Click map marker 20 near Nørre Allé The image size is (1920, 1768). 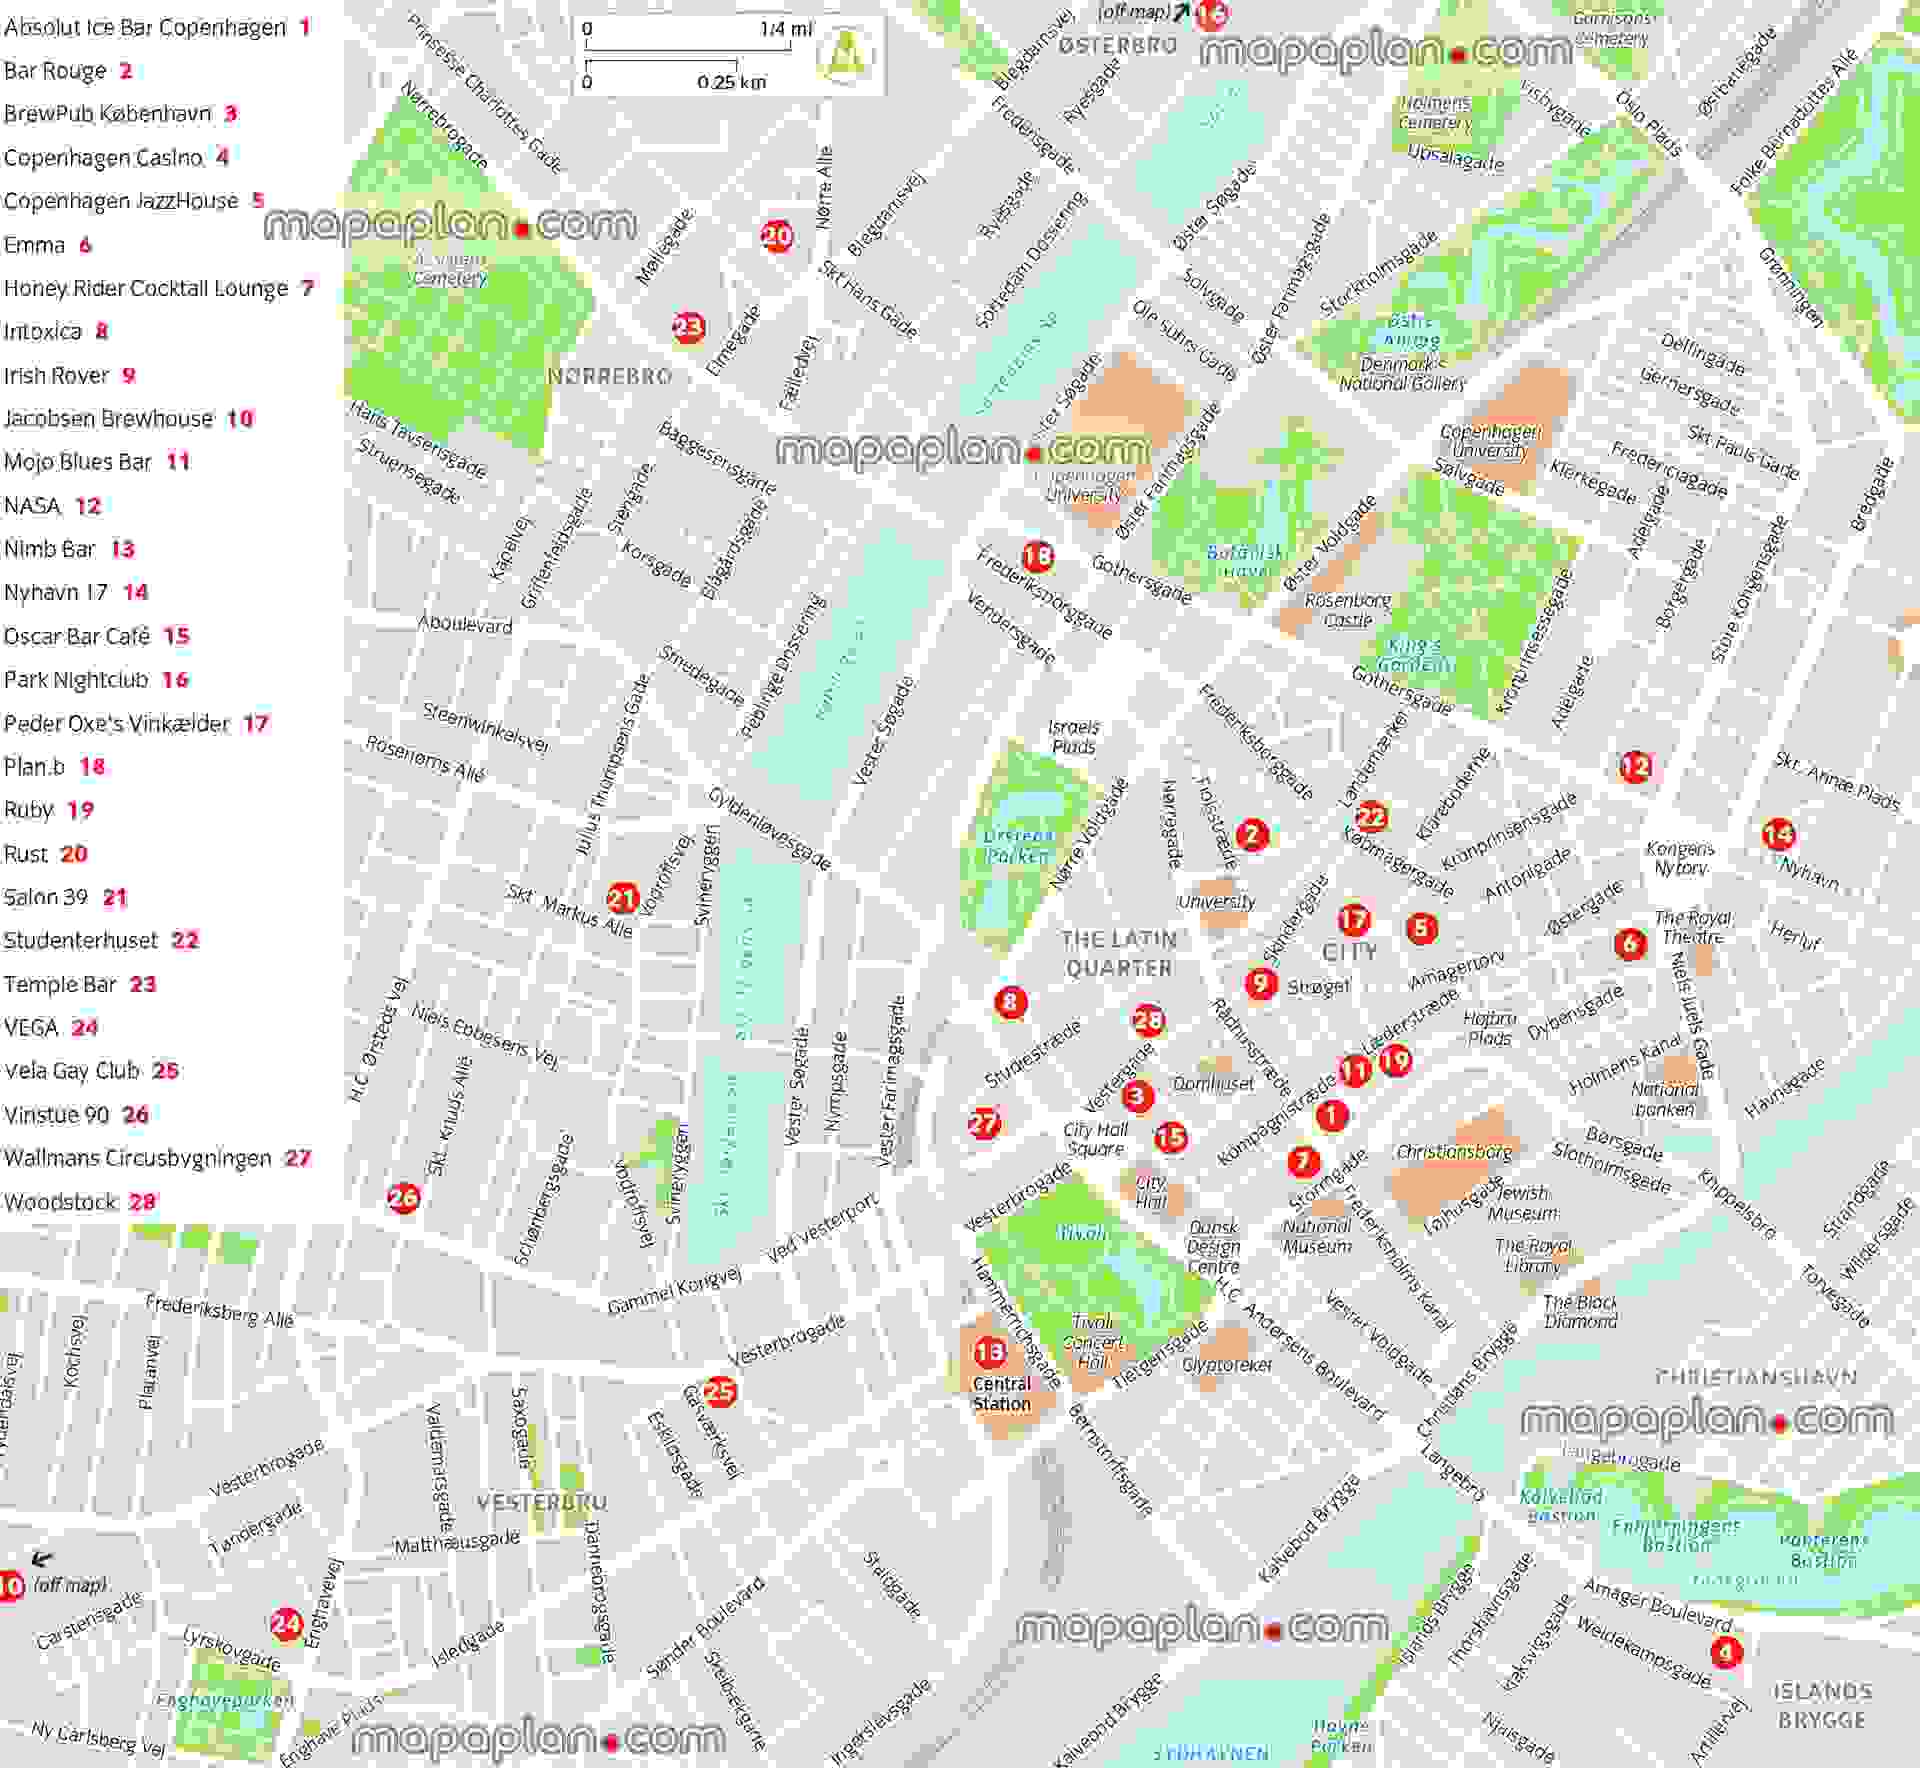777,236
